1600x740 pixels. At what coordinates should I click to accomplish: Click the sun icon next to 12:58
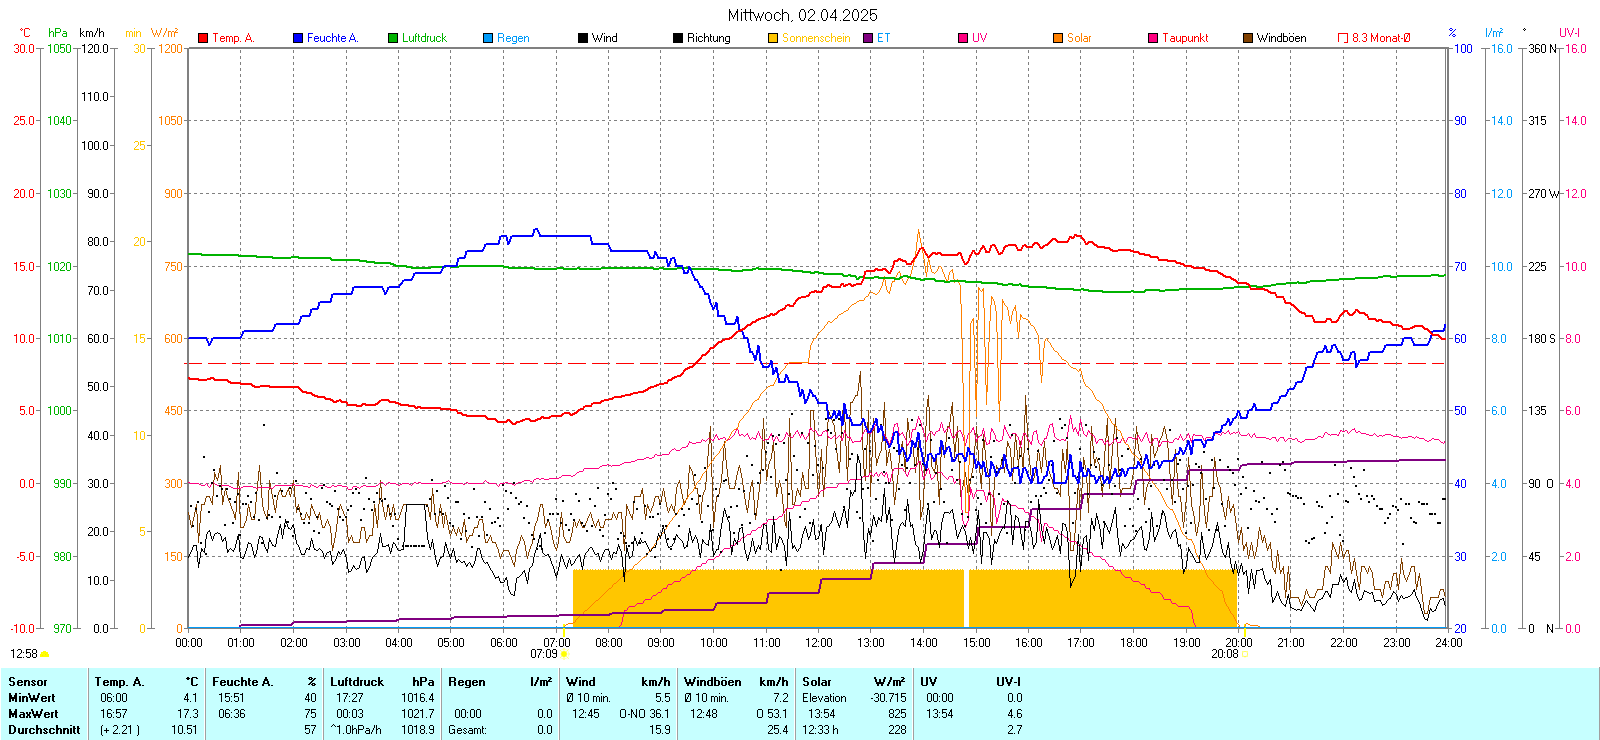[45, 654]
